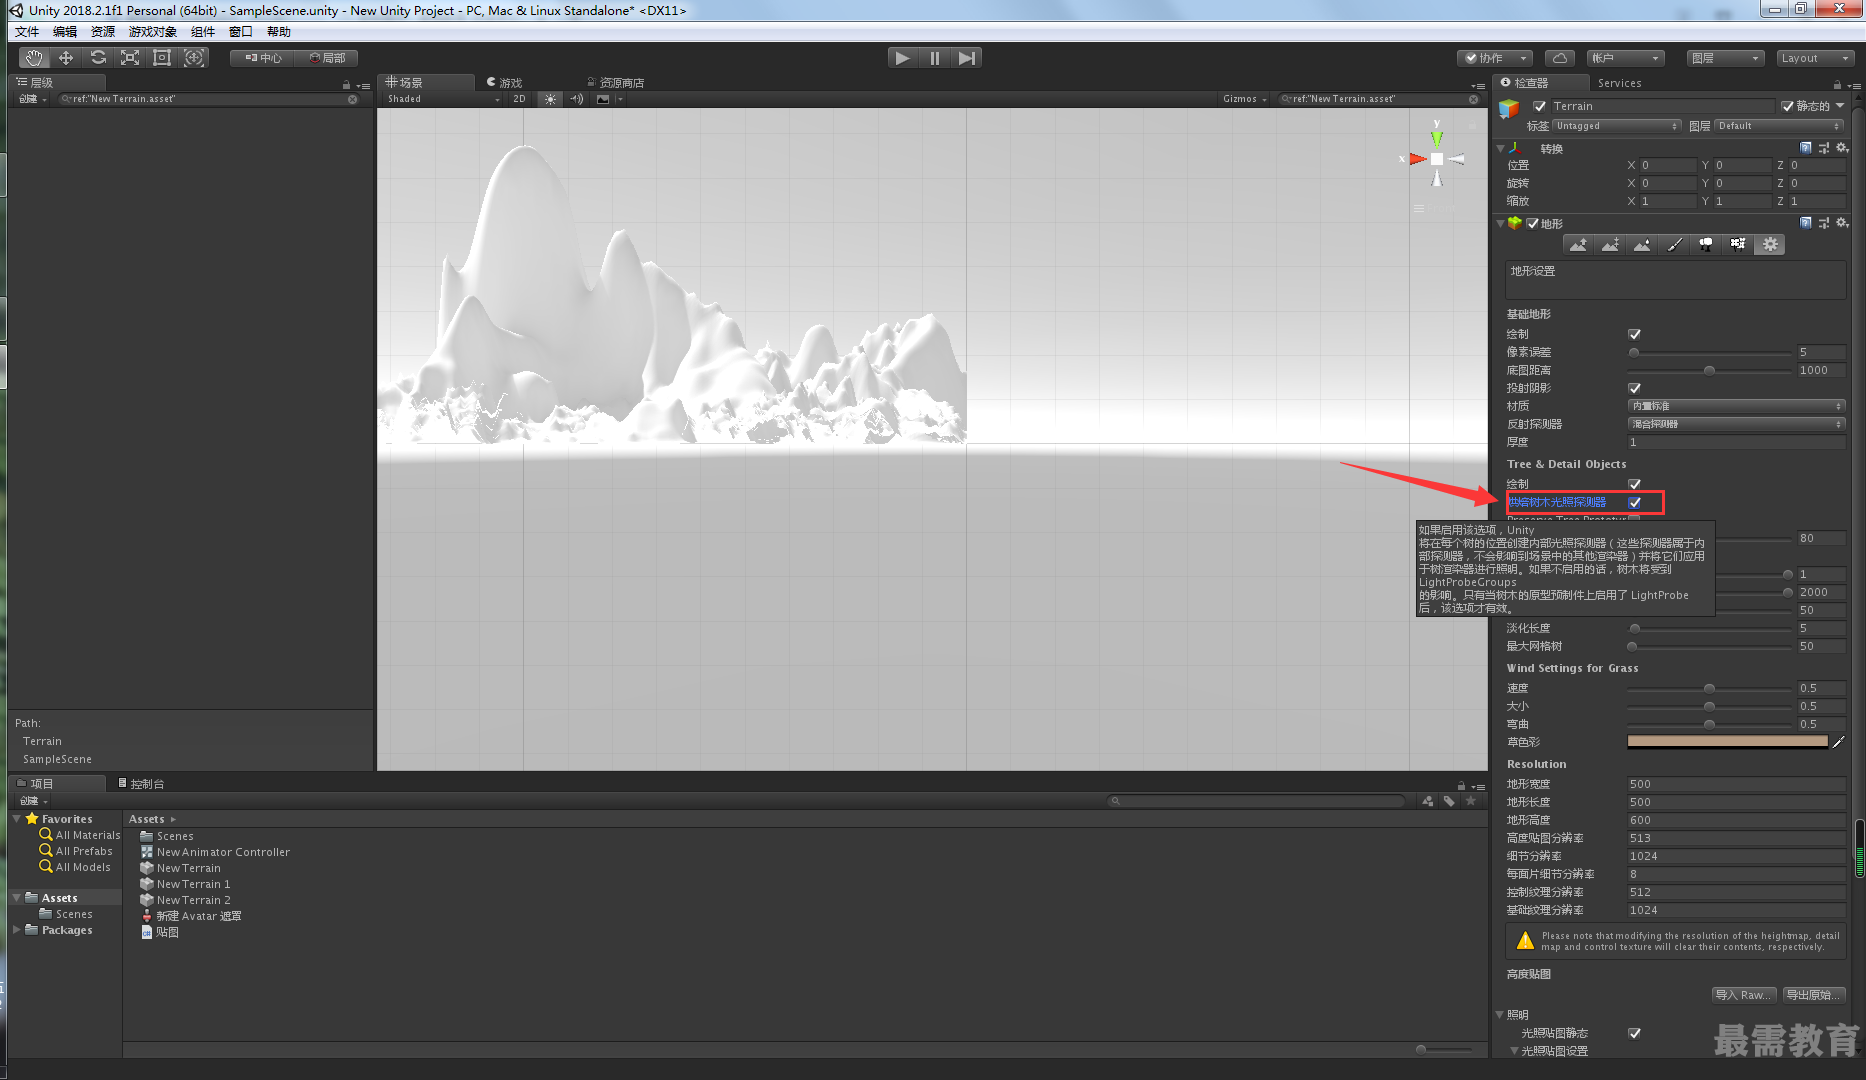Toggle the 投射阴影 checkbox

(1635, 388)
